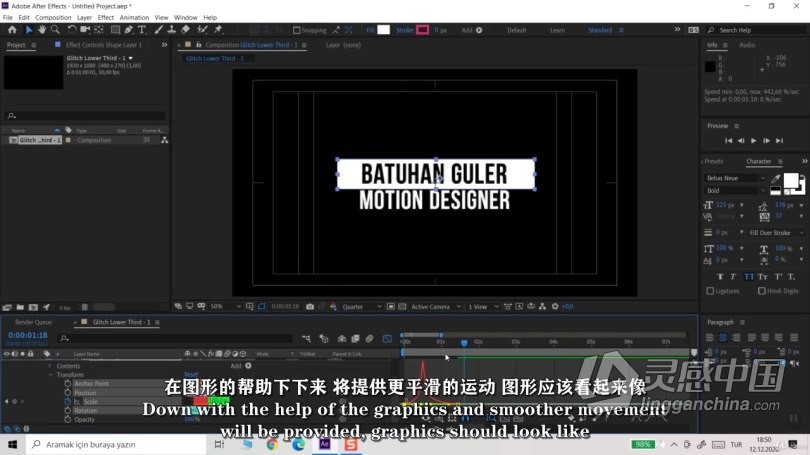Create a new folder in Project panel
Screen dimensions: 810x455
click(x=20, y=307)
